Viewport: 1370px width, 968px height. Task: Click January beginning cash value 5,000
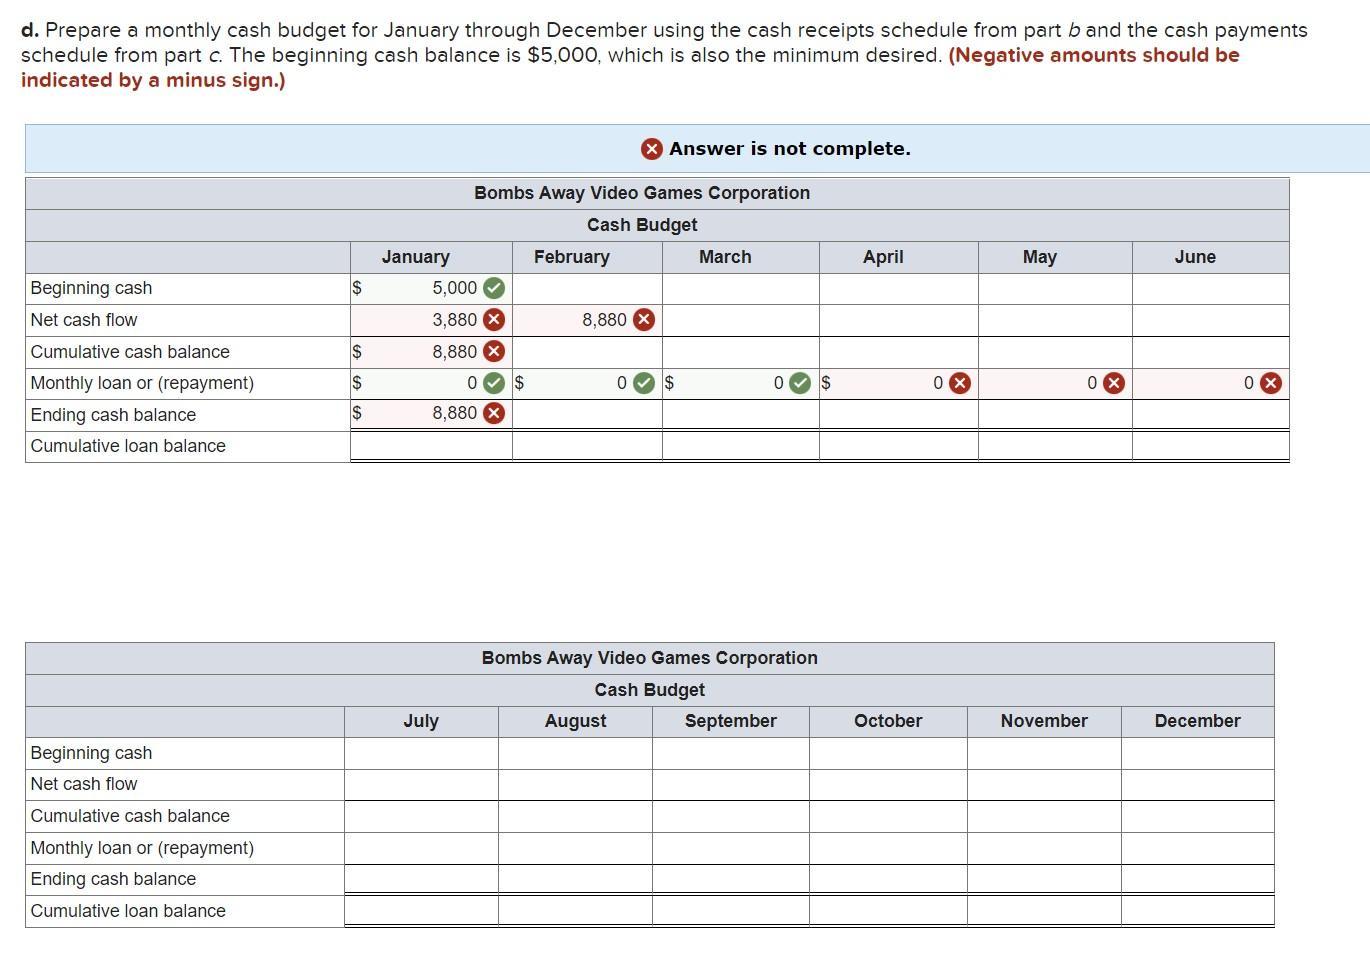pyautogui.click(x=454, y=288)
